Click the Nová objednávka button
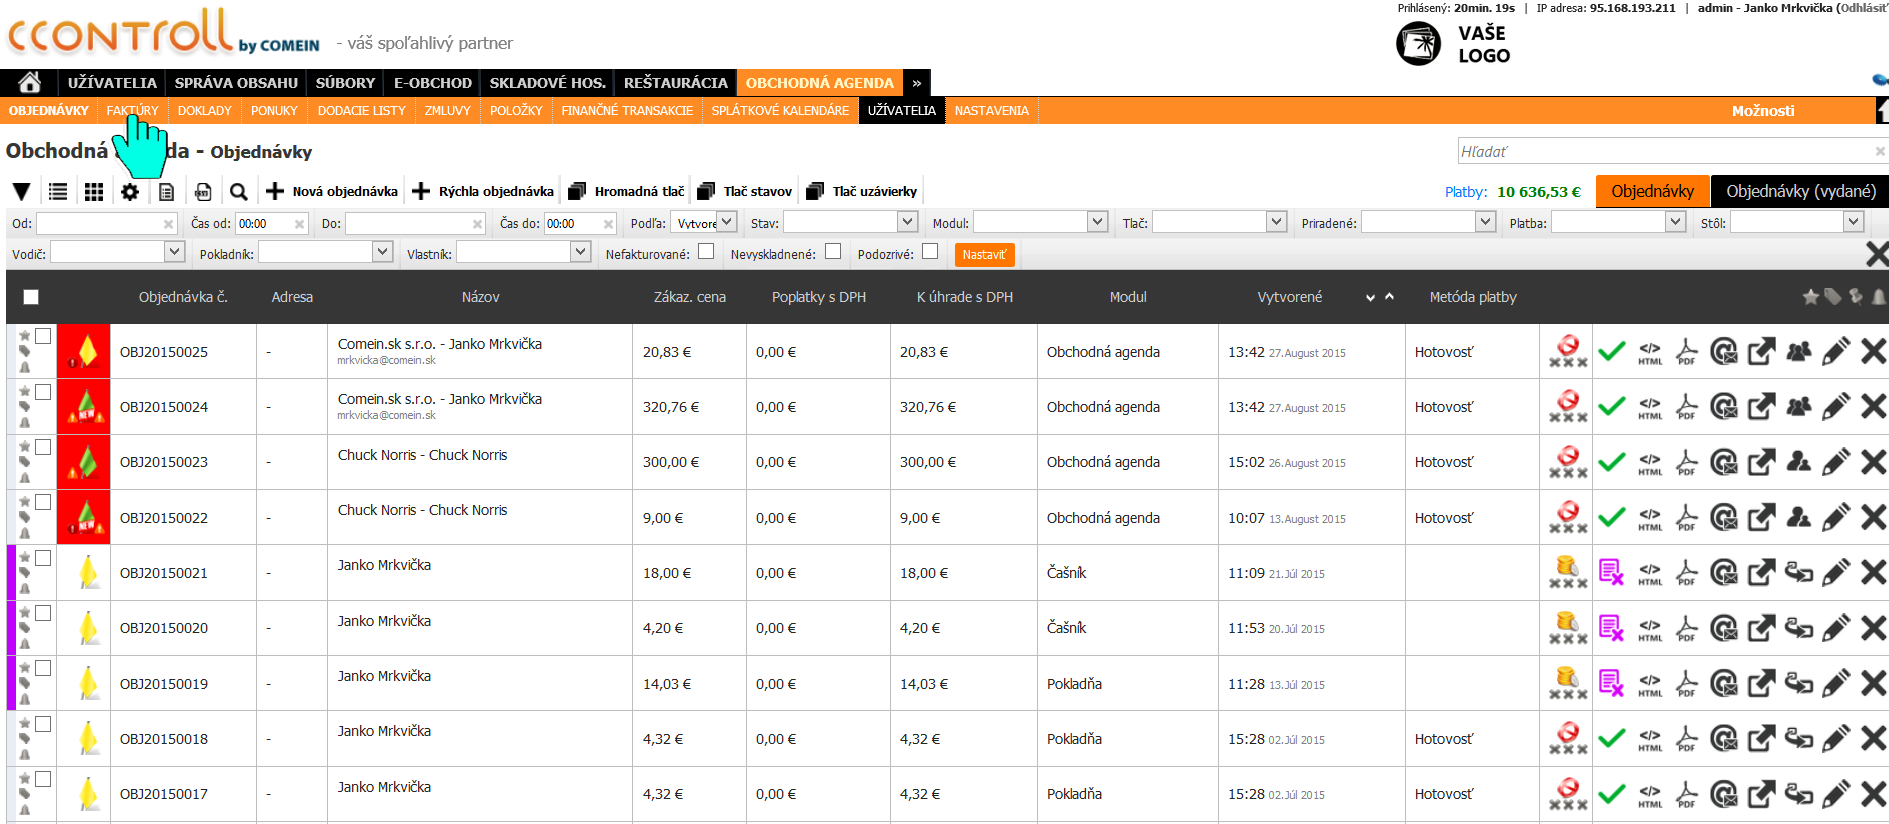Screen dimensions: 1889x824 [x=332, y=191]
